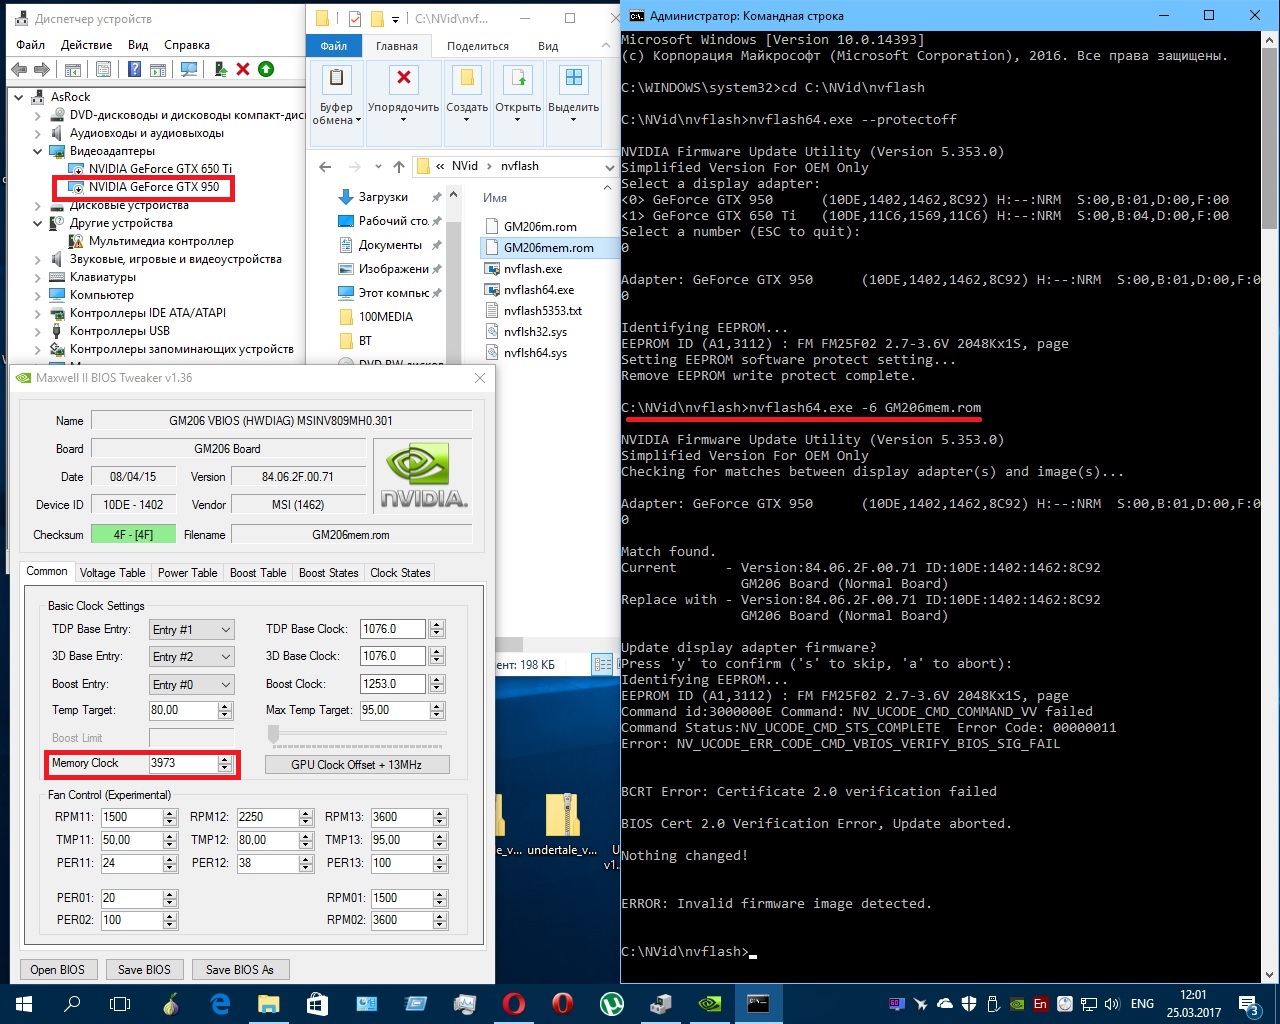The width and height of the screenshot is (1280, 1024).
Task: Click the Save BIOS As button
Action: (240, 969)
